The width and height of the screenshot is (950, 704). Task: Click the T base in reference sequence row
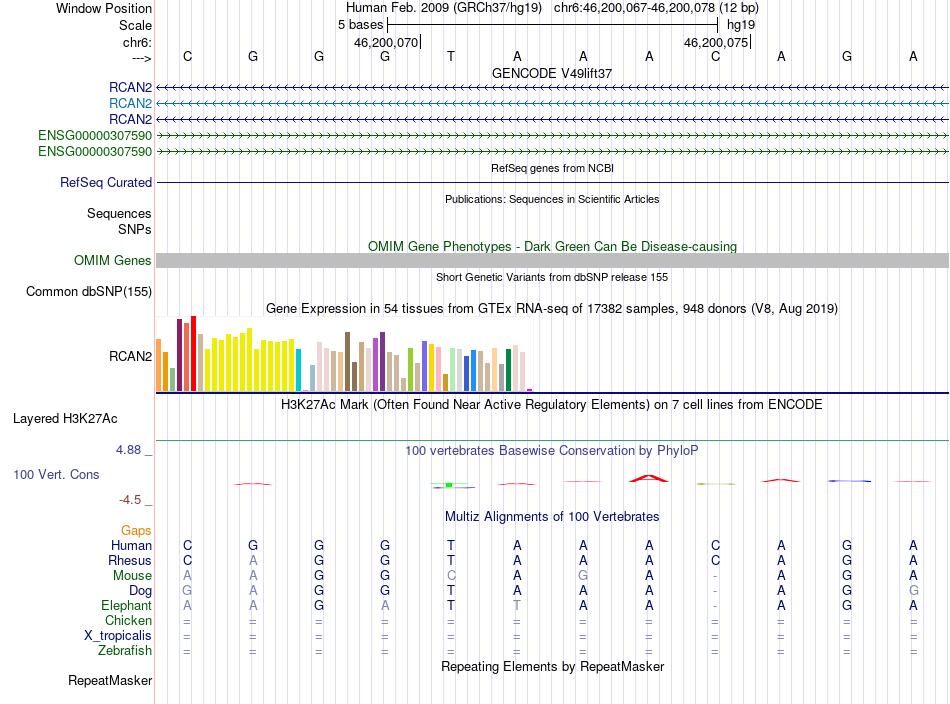click(451, 56)
